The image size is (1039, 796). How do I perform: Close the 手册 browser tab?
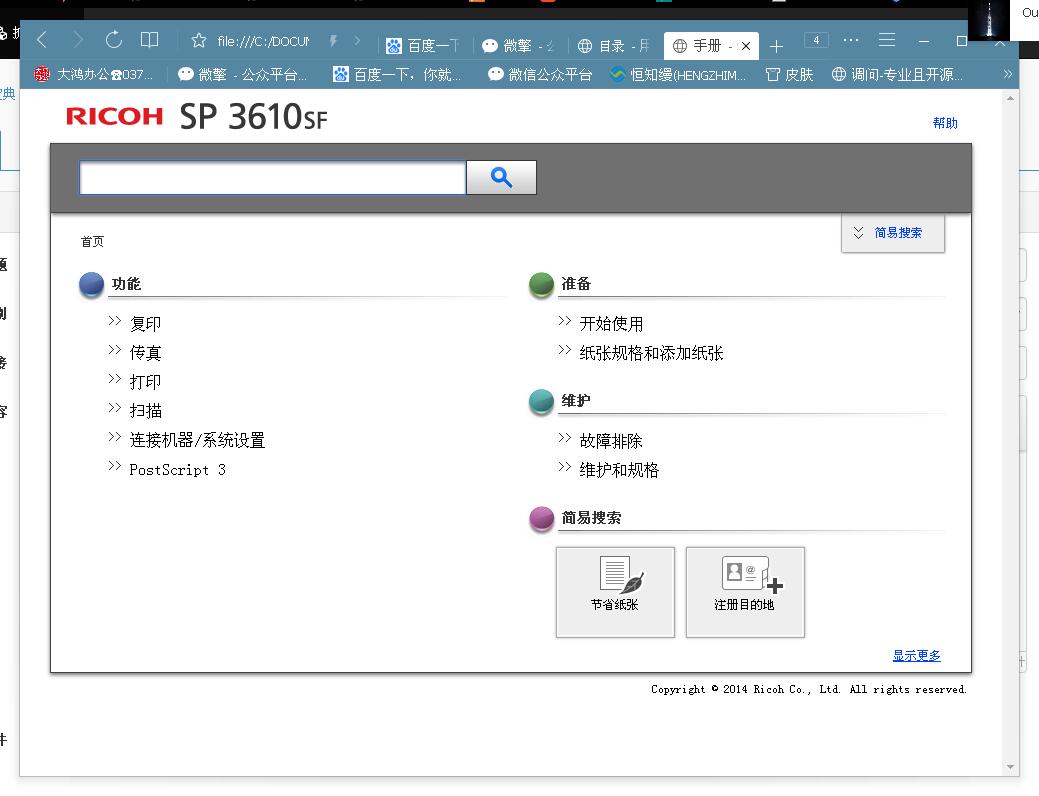[x=746, y=46]
